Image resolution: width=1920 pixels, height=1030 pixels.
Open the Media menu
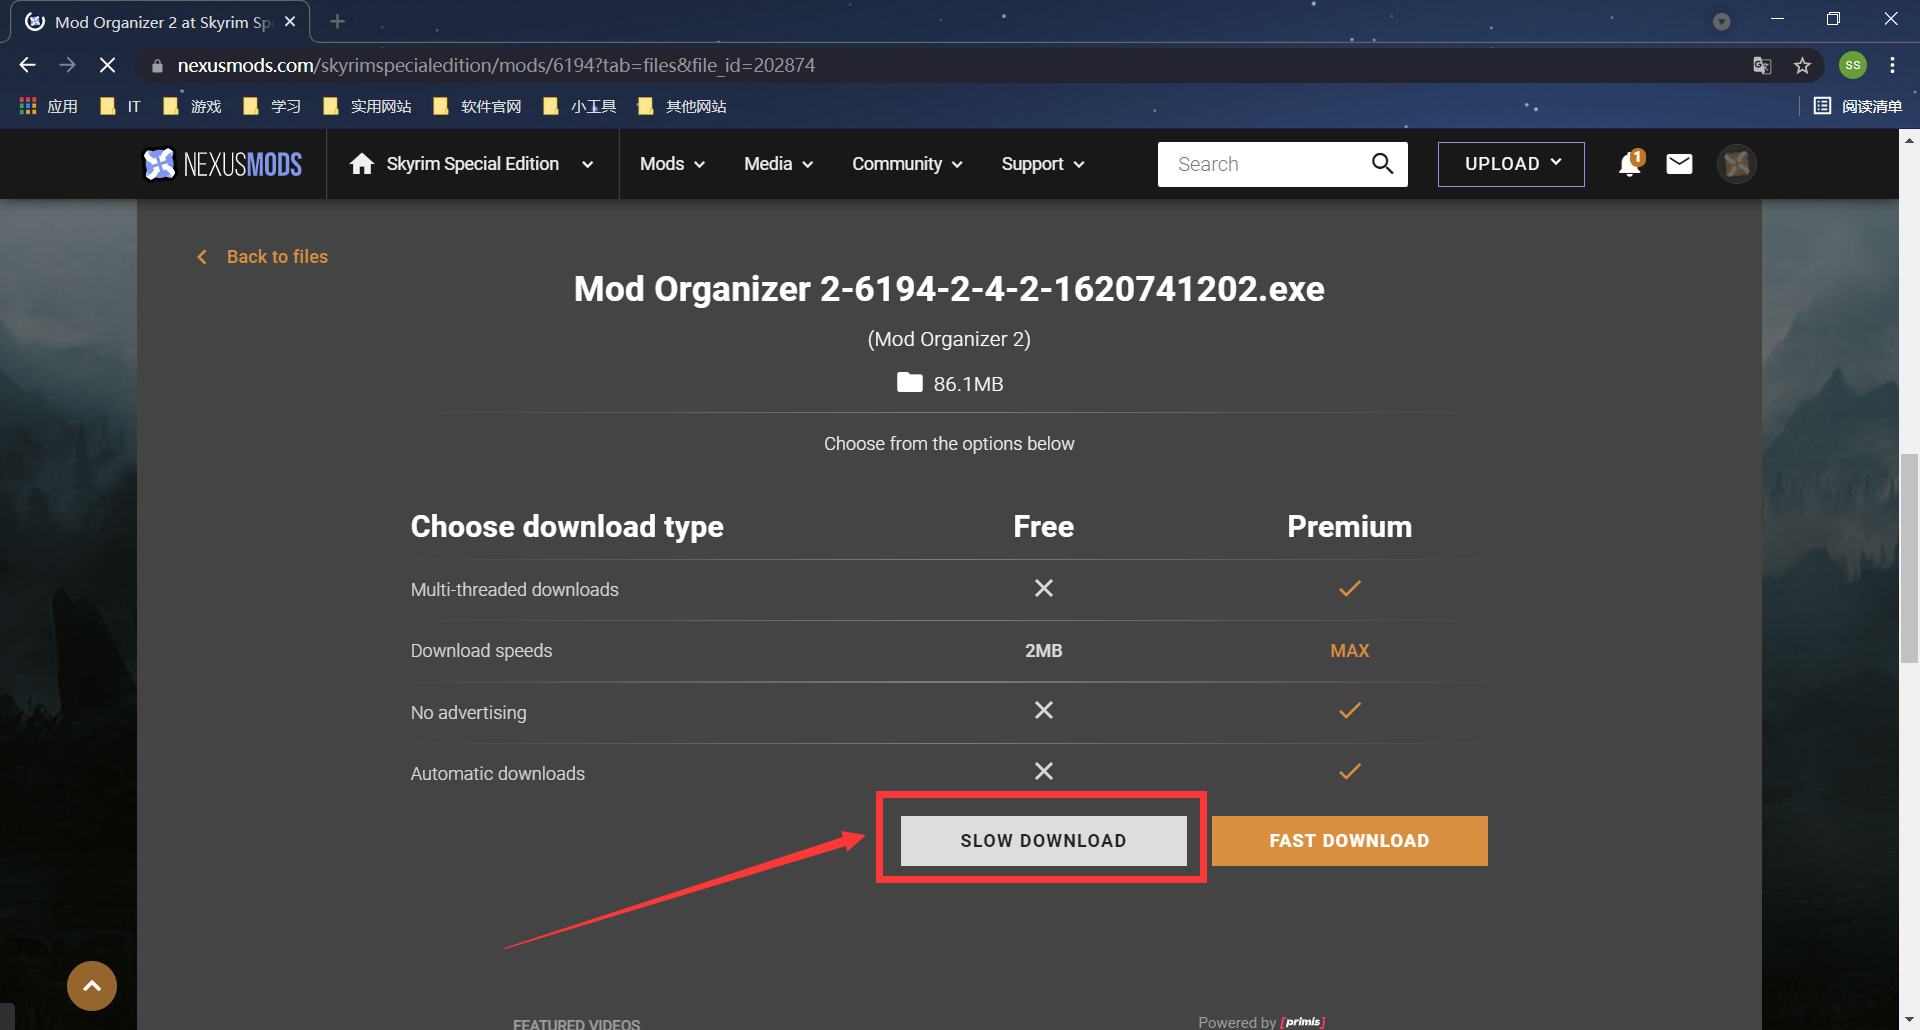click(777, 164)
